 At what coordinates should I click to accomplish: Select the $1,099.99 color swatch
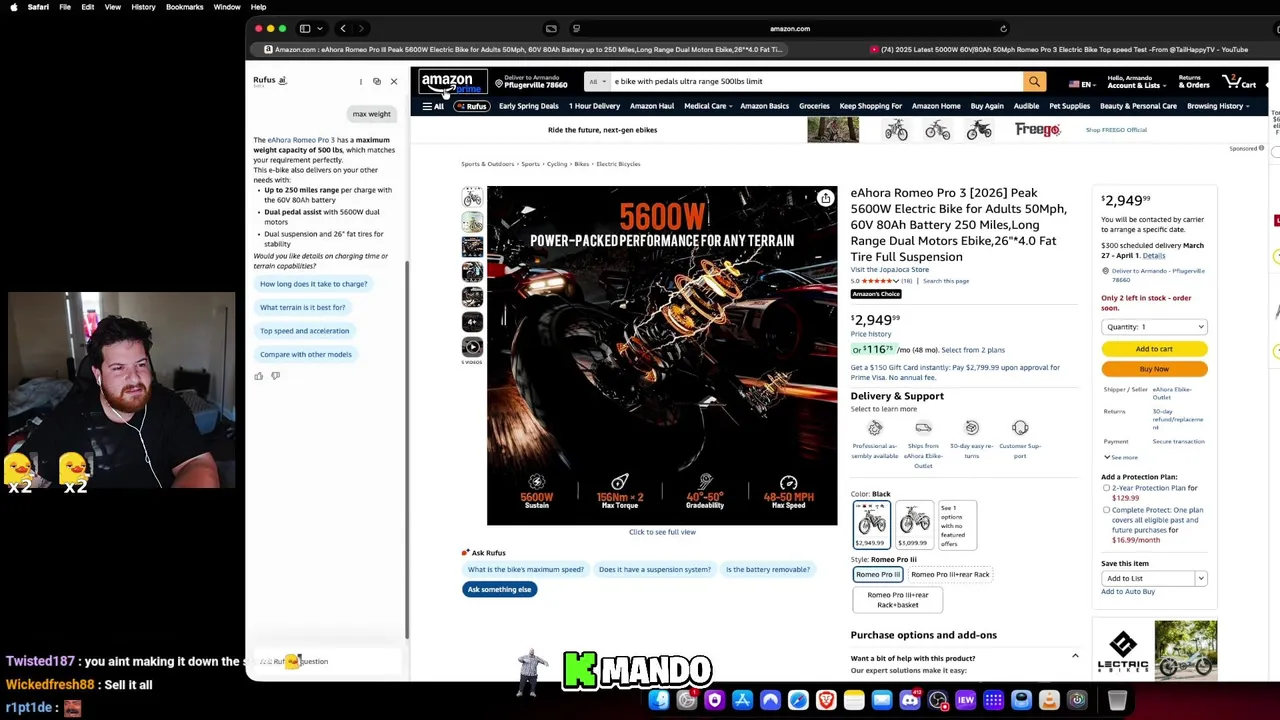914,524
